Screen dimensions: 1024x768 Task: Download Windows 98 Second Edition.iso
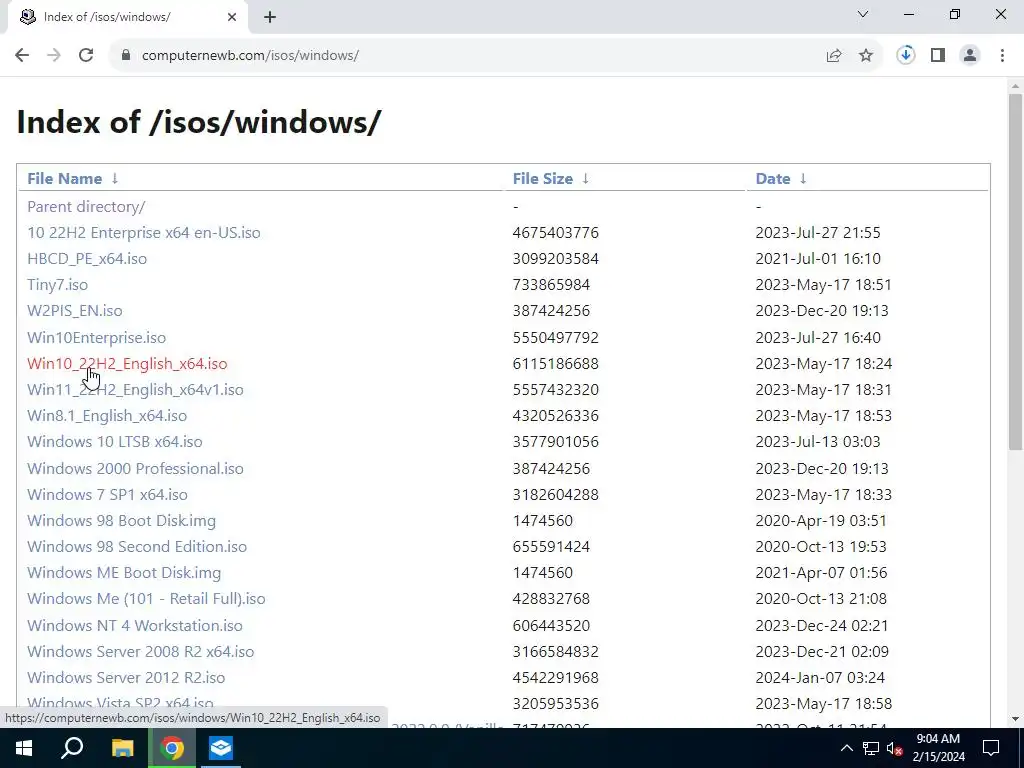click(x=137, y=547)
